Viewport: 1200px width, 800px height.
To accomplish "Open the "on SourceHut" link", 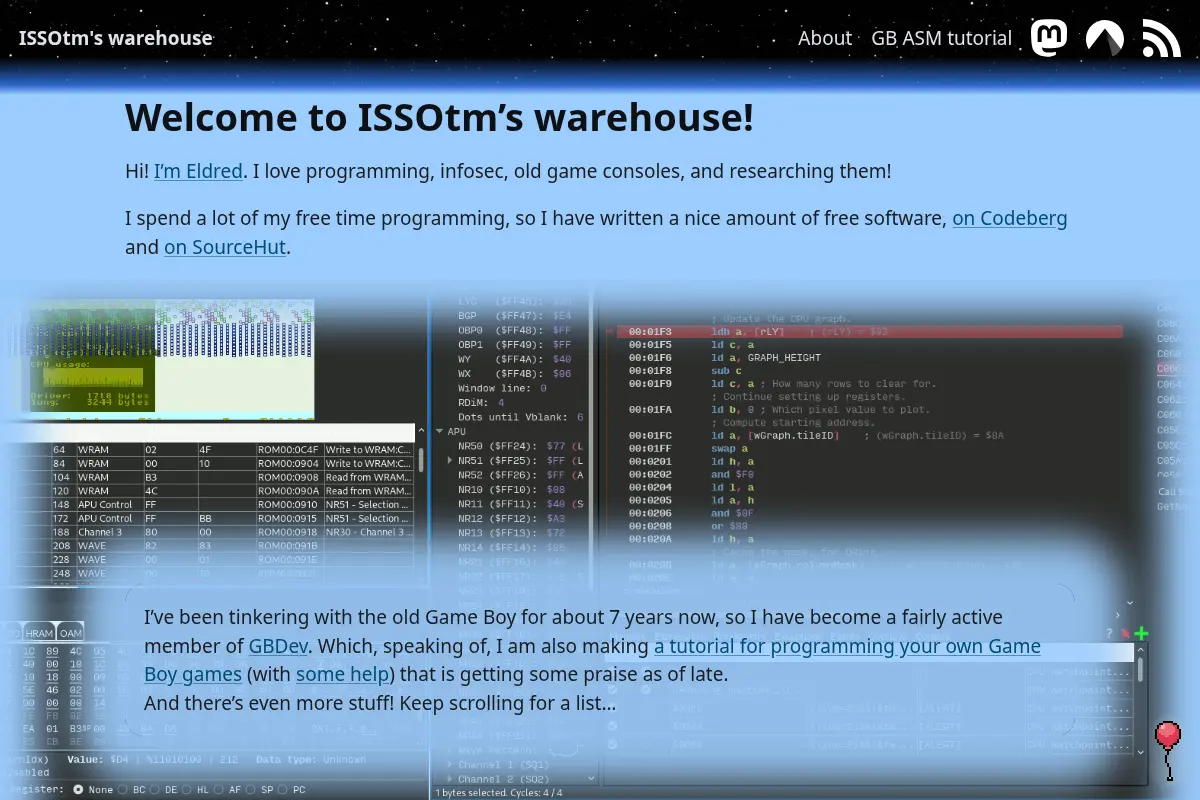I will [x=225, y=247].
